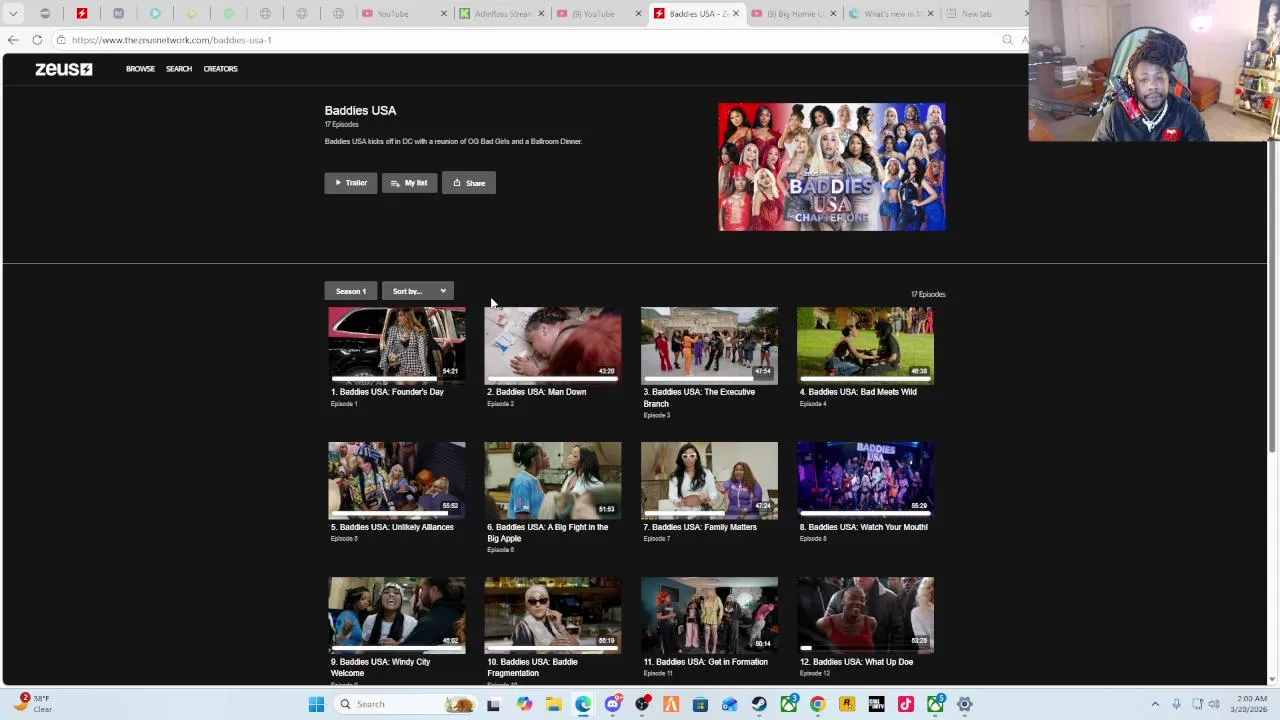Switch to the AdinRoss Stream tab
This screenshot has width=1280, height=720.
pos(502,14)
